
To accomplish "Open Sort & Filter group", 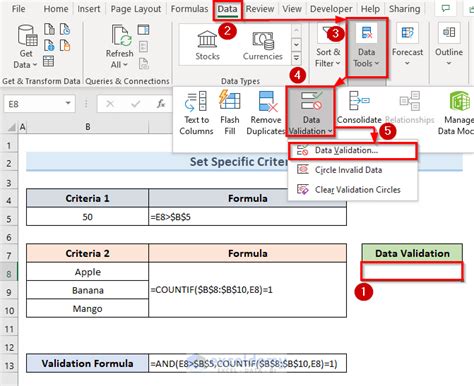I will coord(328,46).
